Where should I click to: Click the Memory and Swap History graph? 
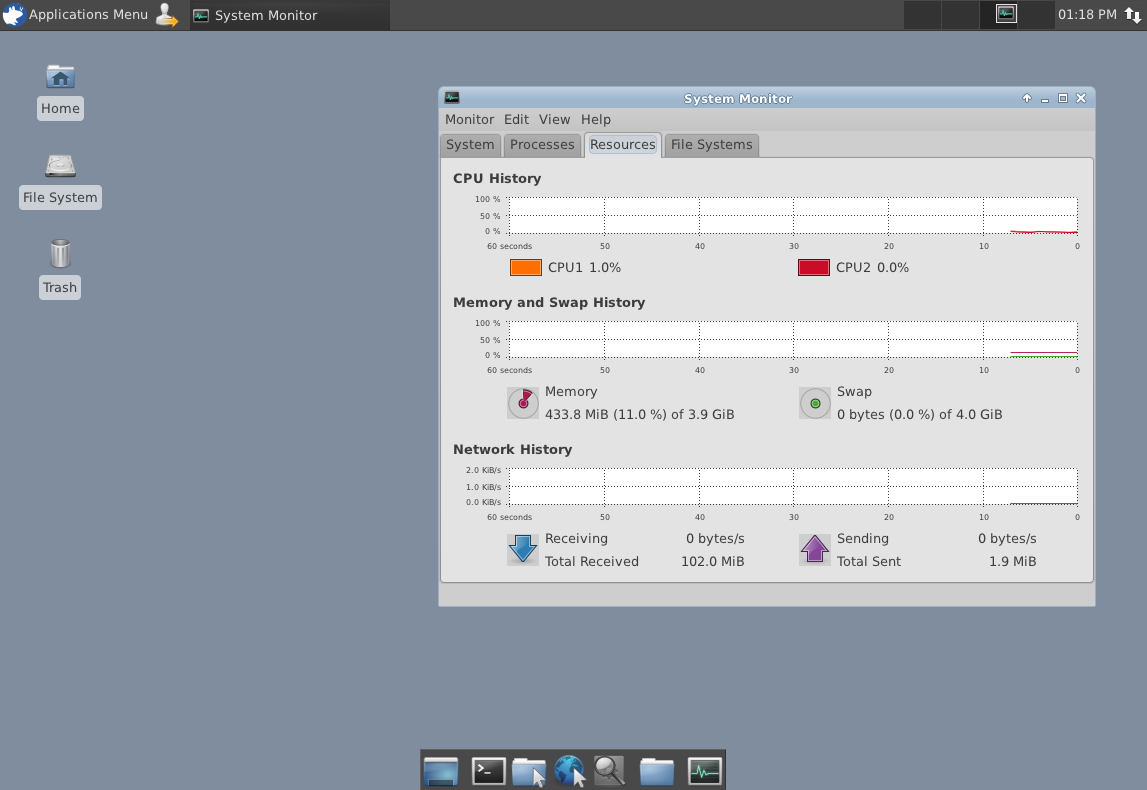pos(793,340)
